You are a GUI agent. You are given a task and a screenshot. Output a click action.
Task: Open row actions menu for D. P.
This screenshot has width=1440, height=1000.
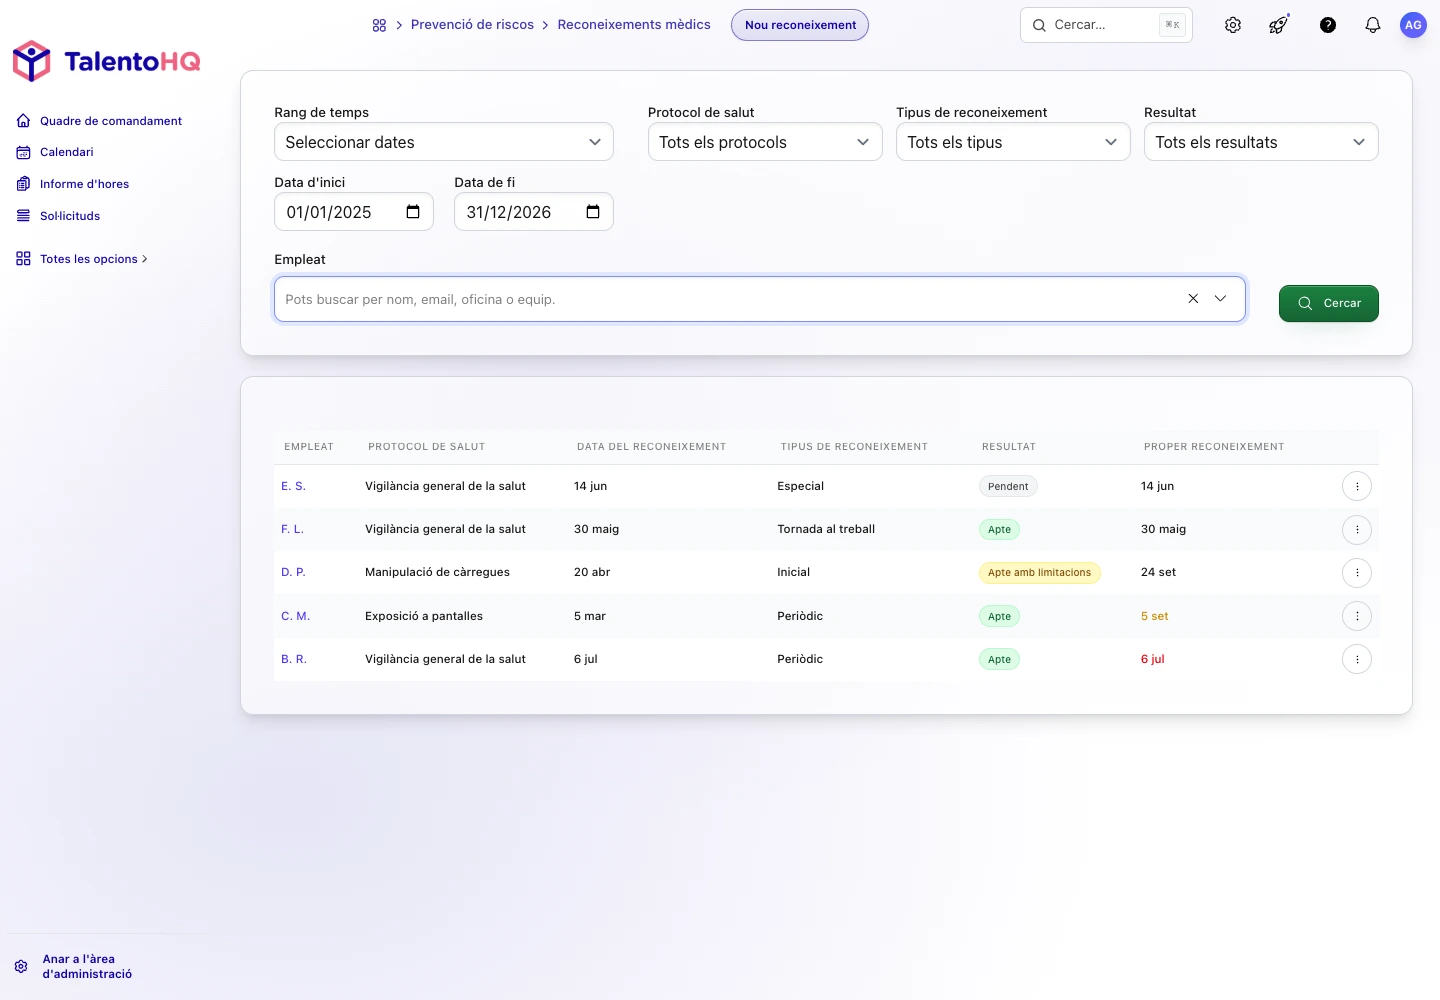[x=1357, y=573]
